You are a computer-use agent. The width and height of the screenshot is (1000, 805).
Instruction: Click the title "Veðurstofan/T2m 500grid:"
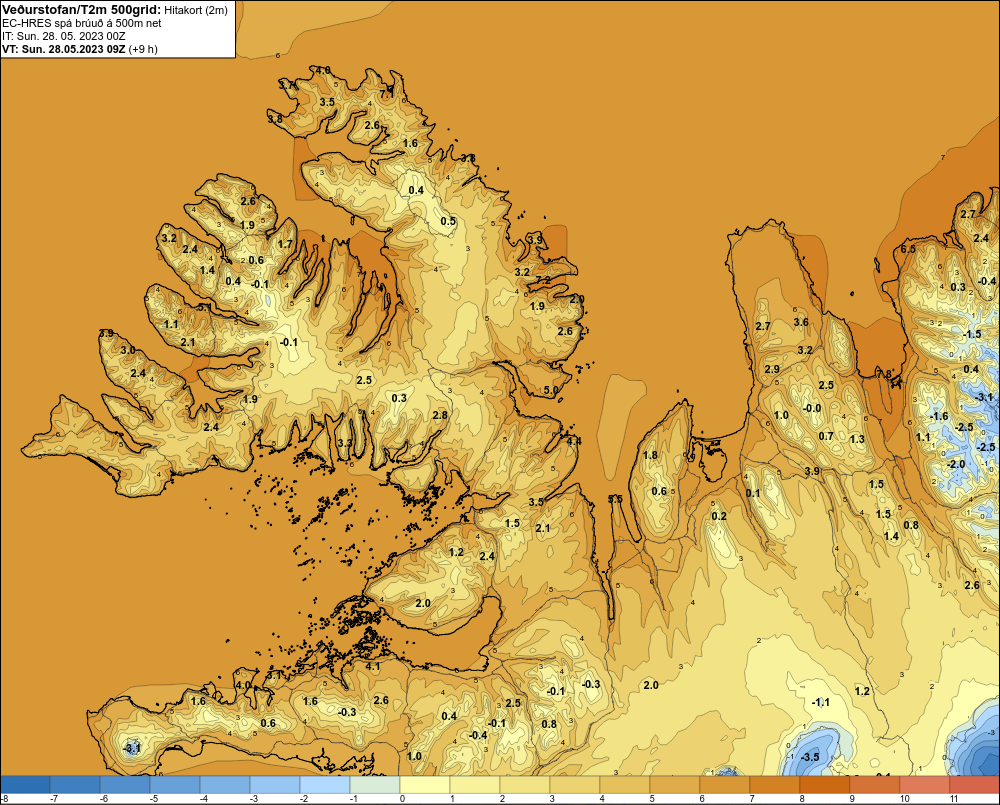pyautogui.click(x=82, y=10)
